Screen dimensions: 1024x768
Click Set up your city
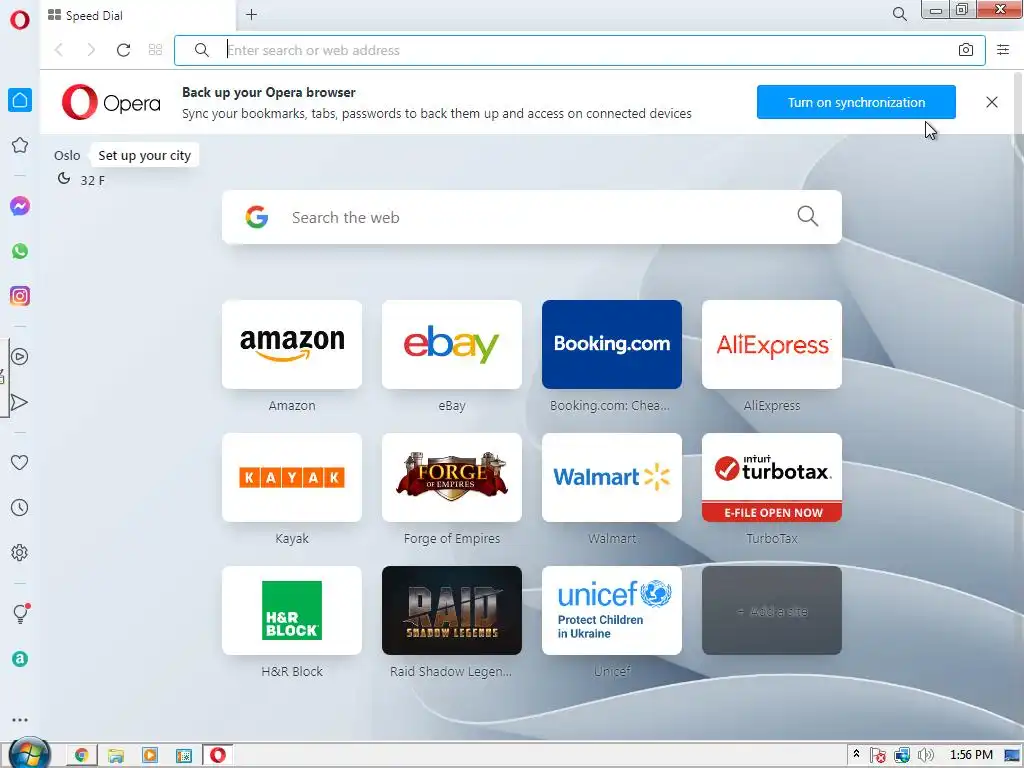tap(144, 155)
